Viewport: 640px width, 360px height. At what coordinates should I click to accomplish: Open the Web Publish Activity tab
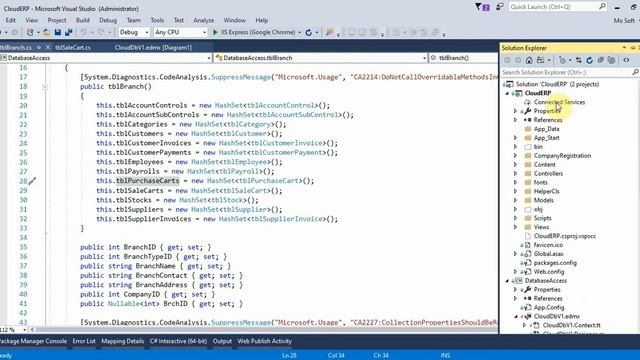click(264, 341)
